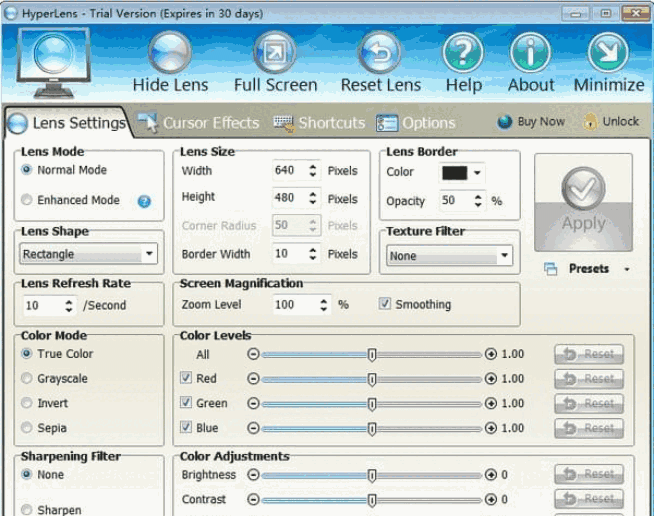
Task: Increase Blue level with plus icon
Action: pyautogui.click(x=491, y=428)
